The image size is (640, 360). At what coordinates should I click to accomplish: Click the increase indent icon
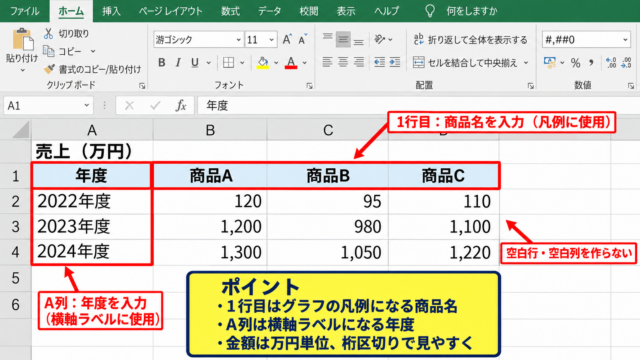(x=395, y=62)
